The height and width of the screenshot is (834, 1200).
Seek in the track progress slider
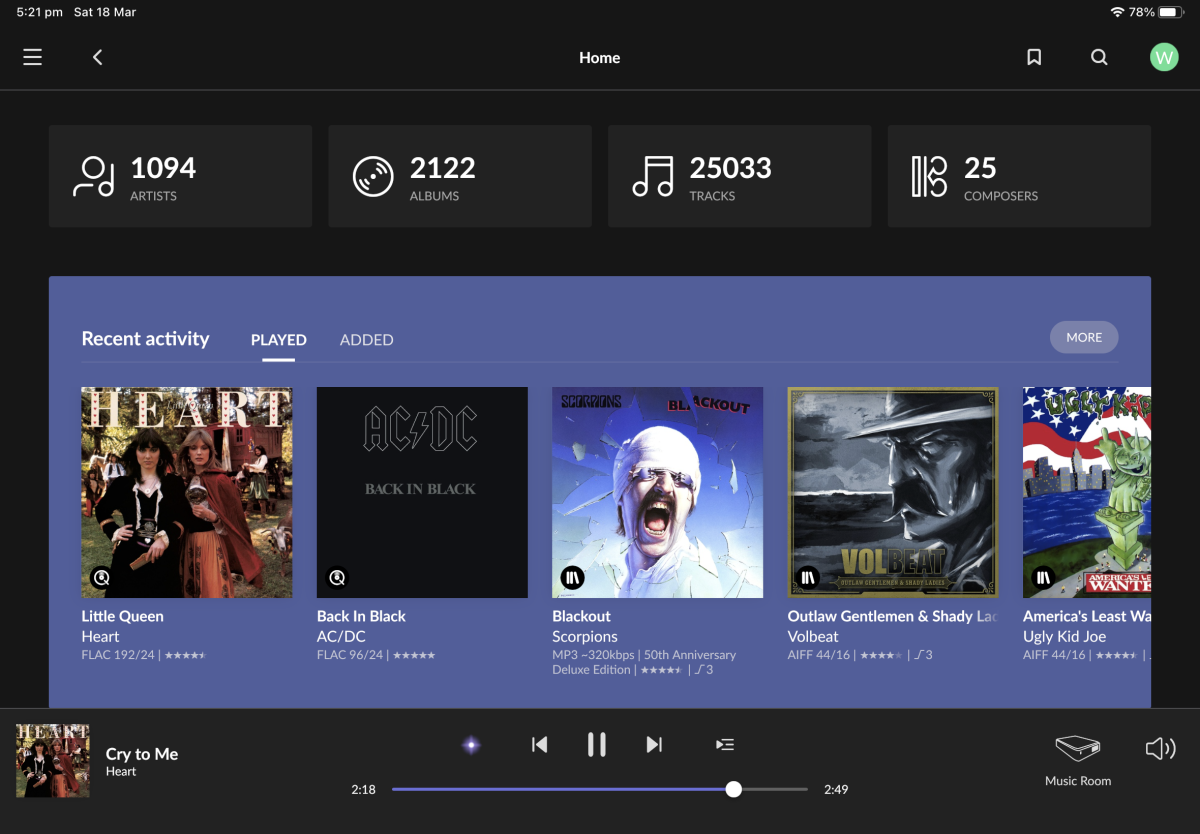(x=599, y=789)
